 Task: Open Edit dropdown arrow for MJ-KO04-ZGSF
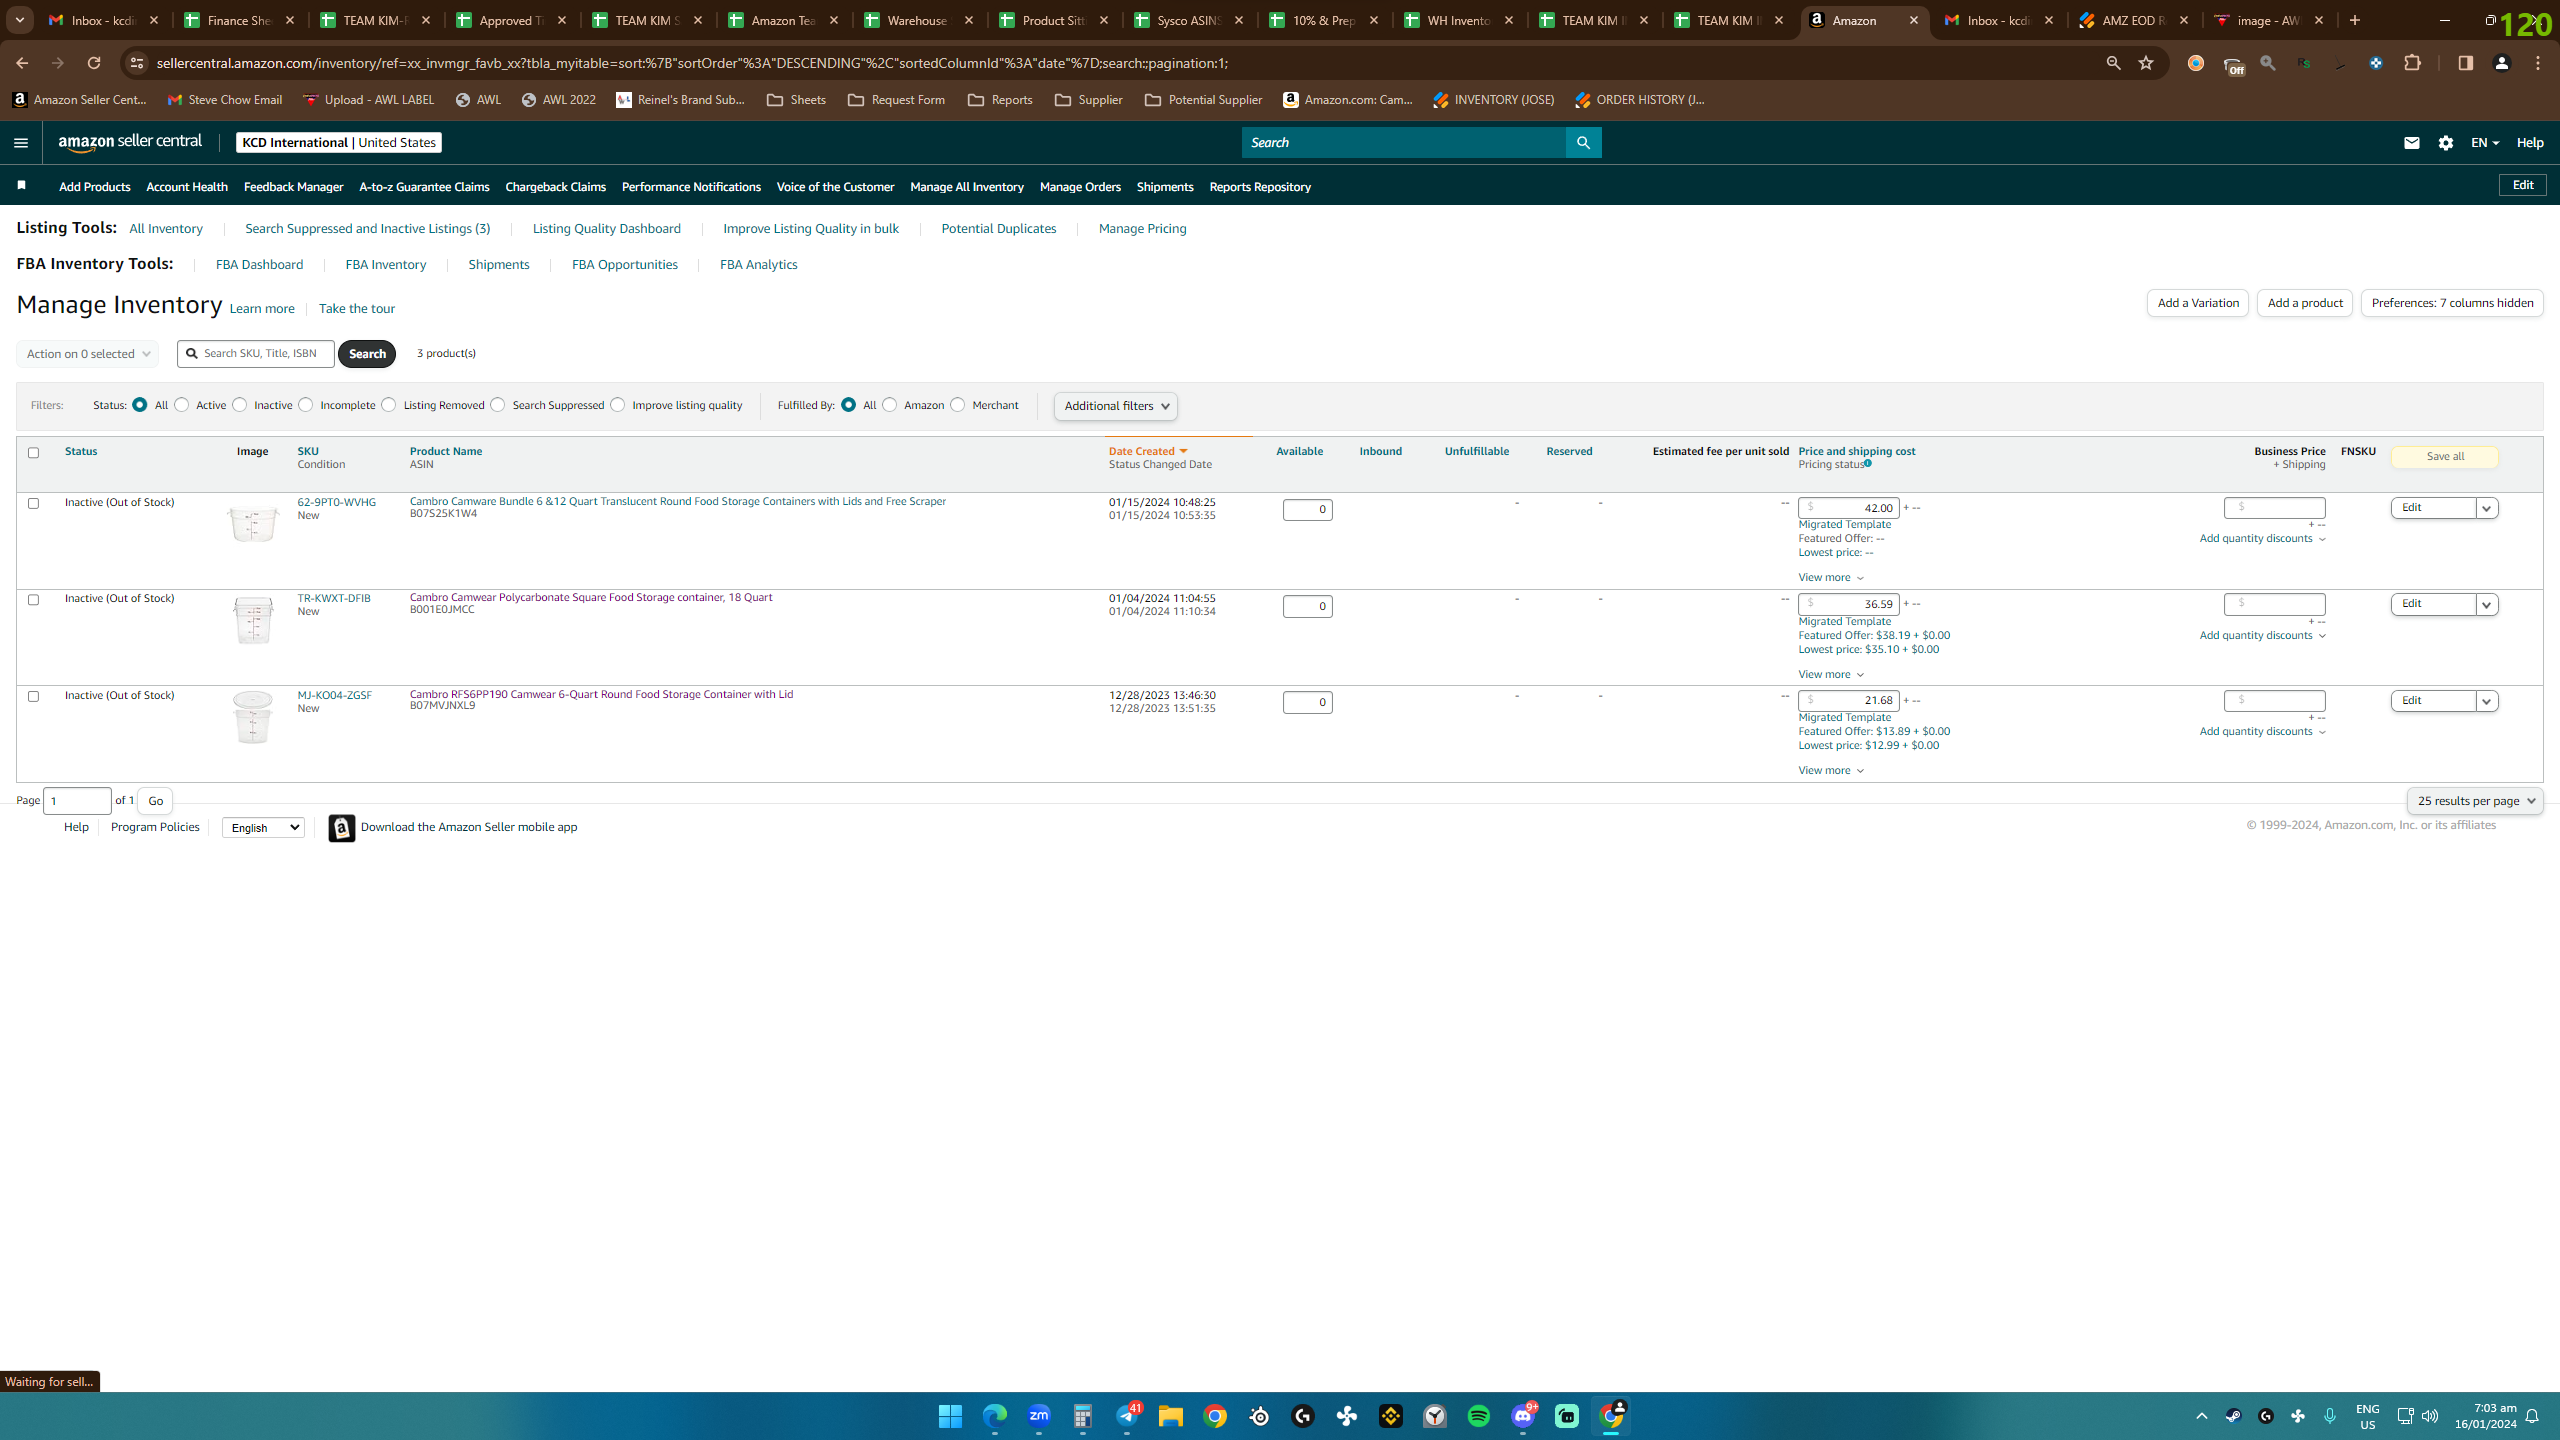[2486, 701]
